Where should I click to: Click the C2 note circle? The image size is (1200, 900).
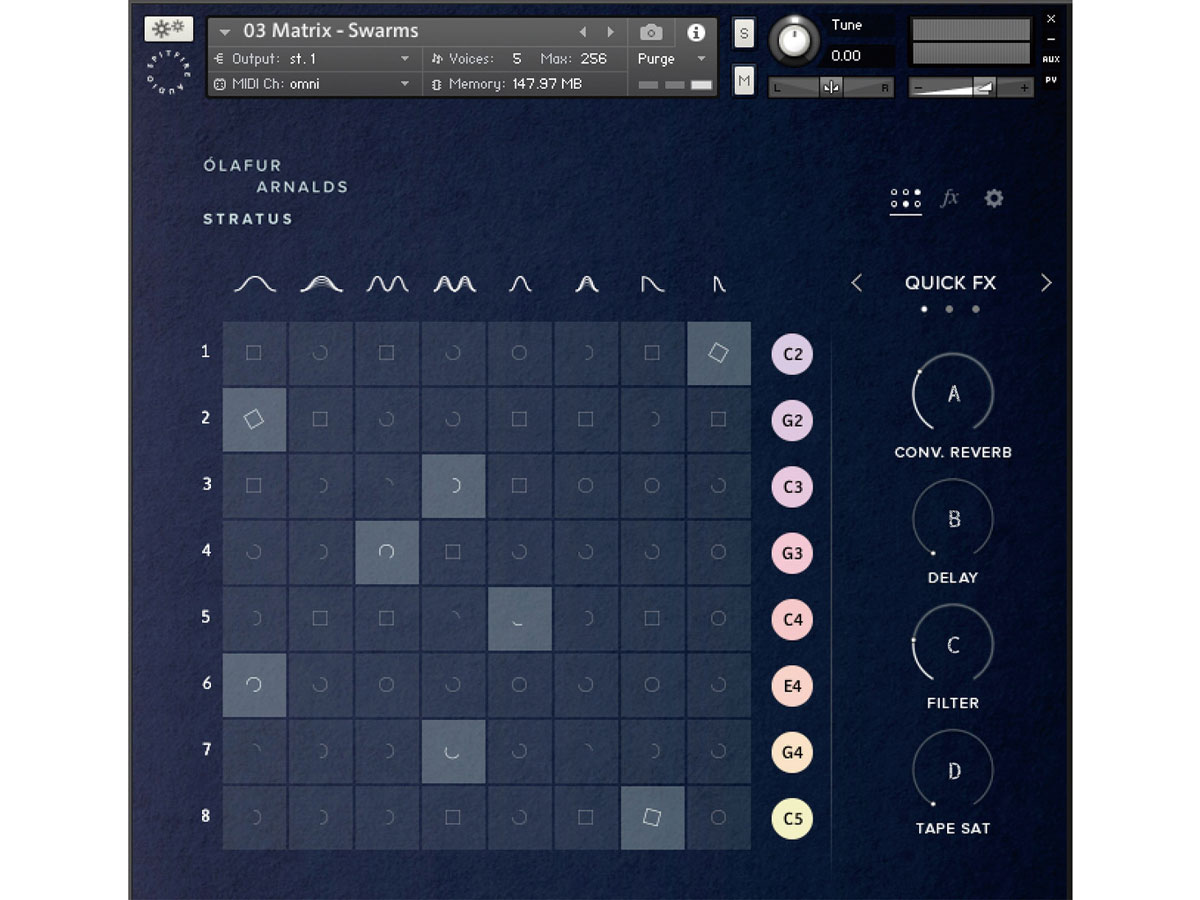(792, 354)
